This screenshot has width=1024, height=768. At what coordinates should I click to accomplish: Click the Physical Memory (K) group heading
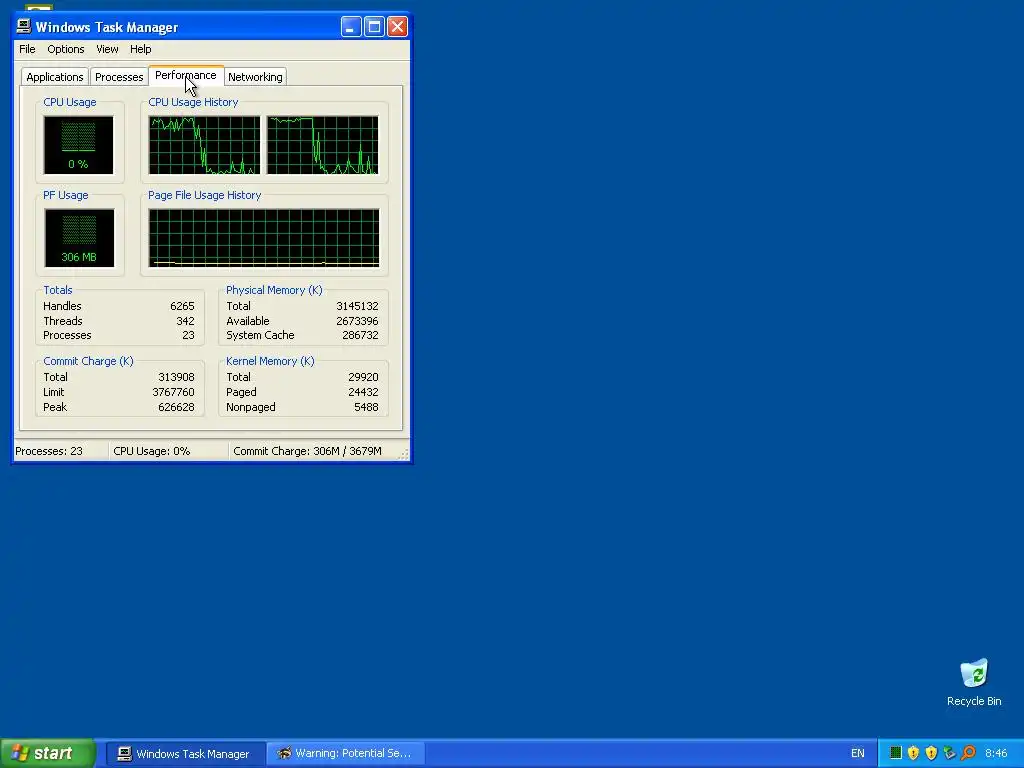tap(274, 290)
